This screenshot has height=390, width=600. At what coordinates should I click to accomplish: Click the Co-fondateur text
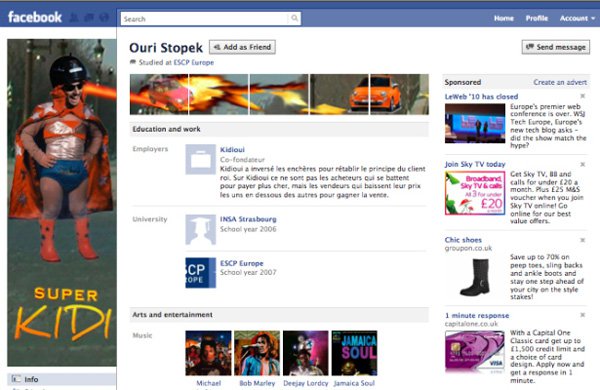(242, 160)
